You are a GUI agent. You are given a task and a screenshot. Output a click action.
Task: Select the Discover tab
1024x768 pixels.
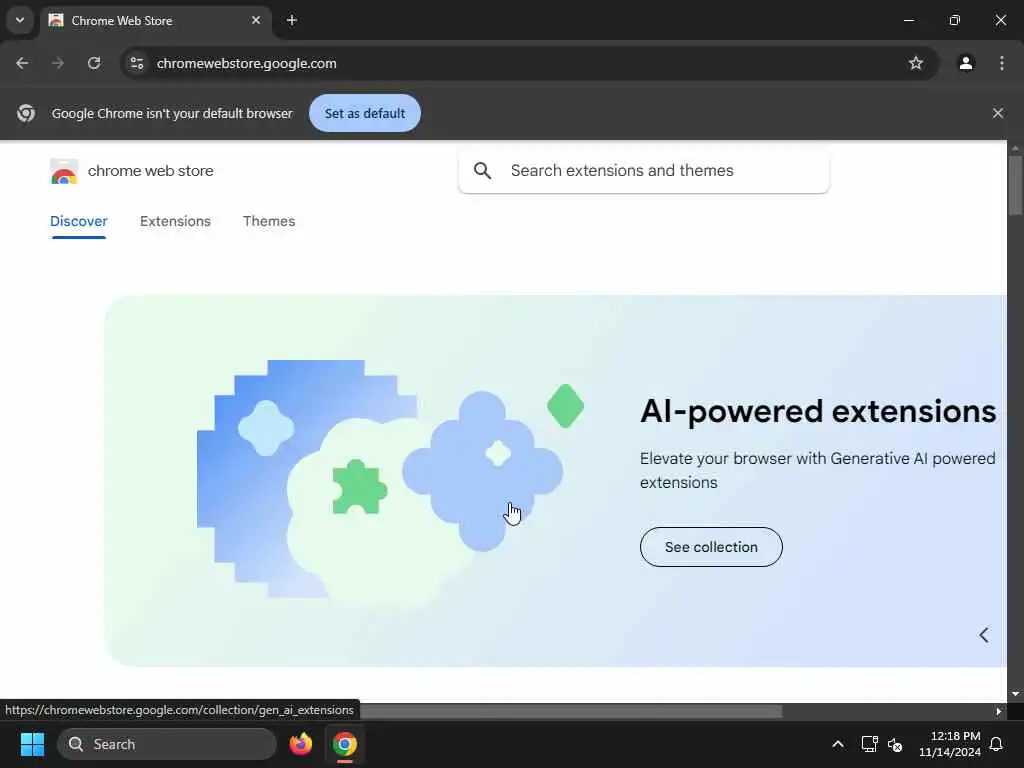78,221
